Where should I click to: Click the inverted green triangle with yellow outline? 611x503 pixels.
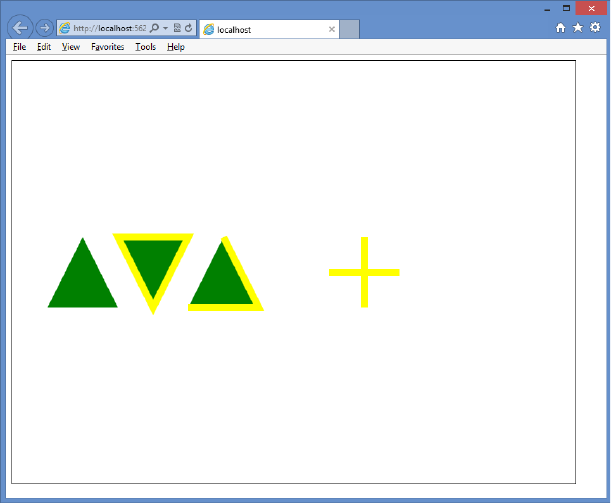point(153,269)
